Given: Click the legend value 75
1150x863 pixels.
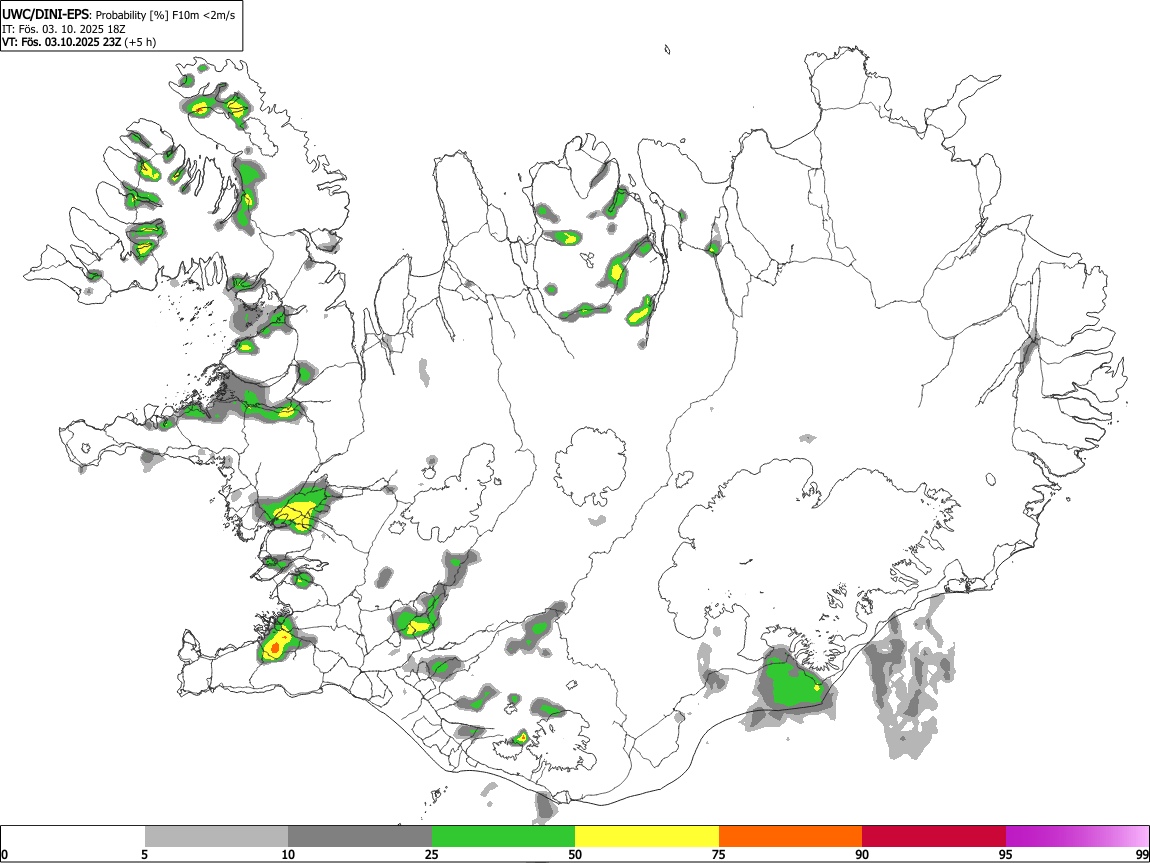Looking at the screenshot, I should (x=719, y=855).
